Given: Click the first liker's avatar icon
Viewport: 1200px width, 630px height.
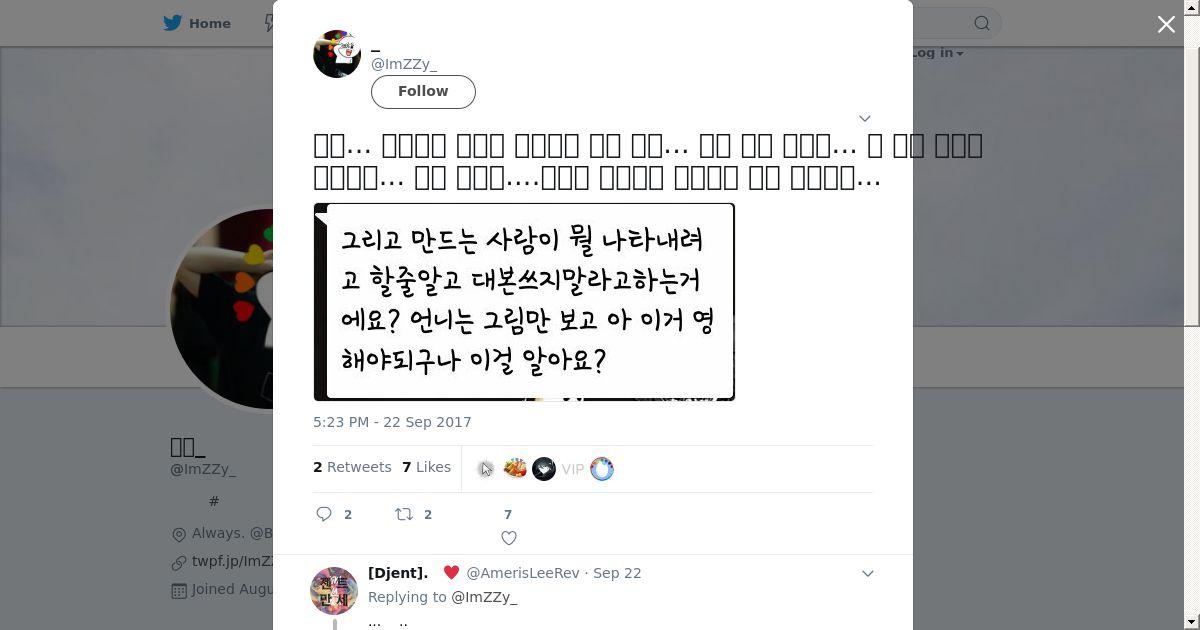Looking at the screenshot, I should coord(486,469).
